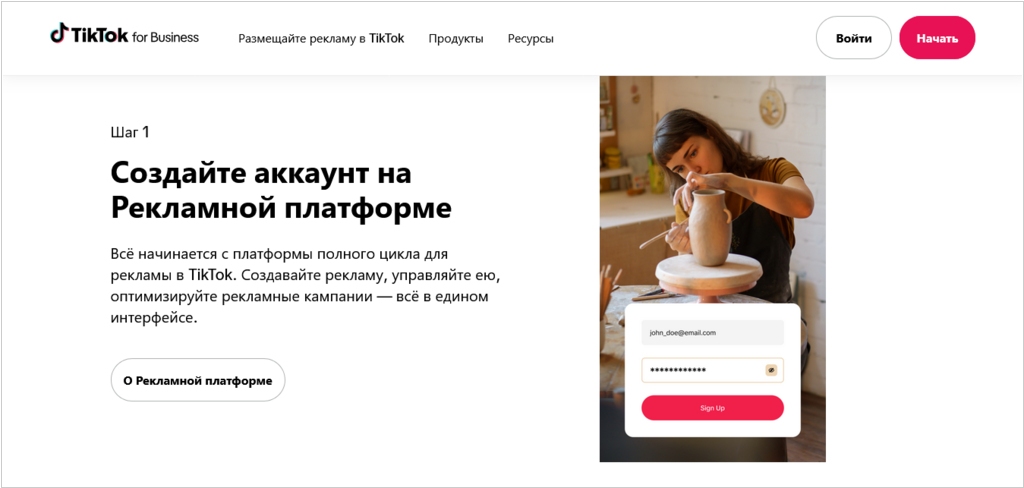Click the "Создайте аккаунт на Рекламной платформе" heading
The height and width of the screenshot is (488, 1024).
[281, 191]
